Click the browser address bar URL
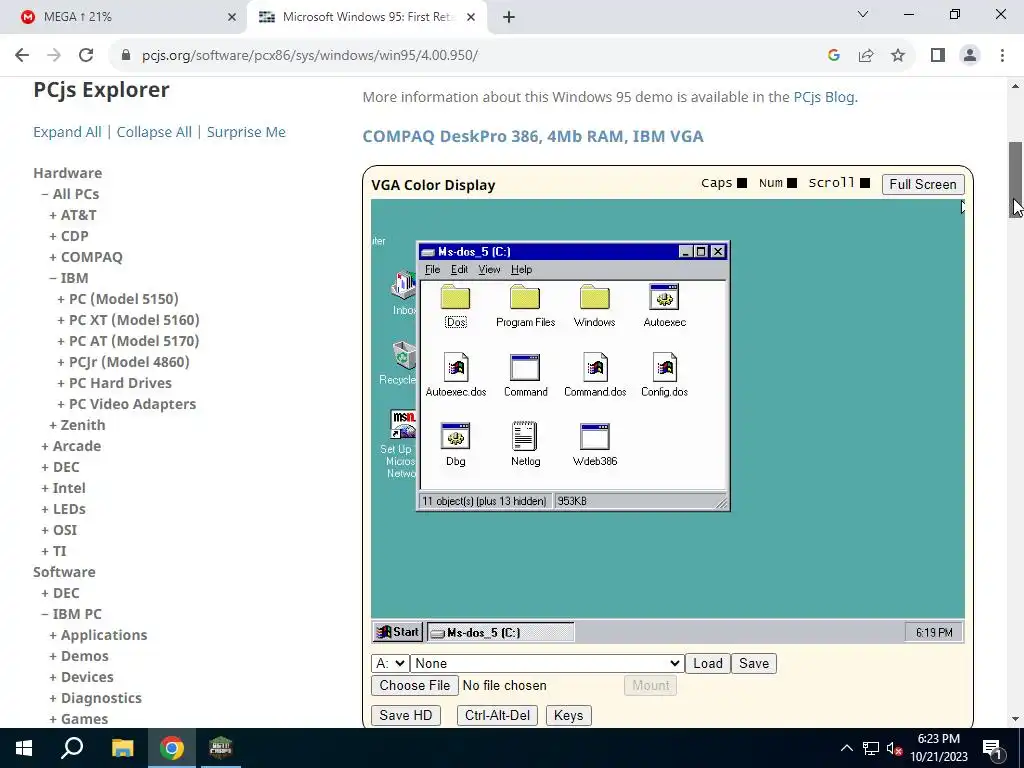This screenshot has height=768, width=1024. (x=310, y=55)
